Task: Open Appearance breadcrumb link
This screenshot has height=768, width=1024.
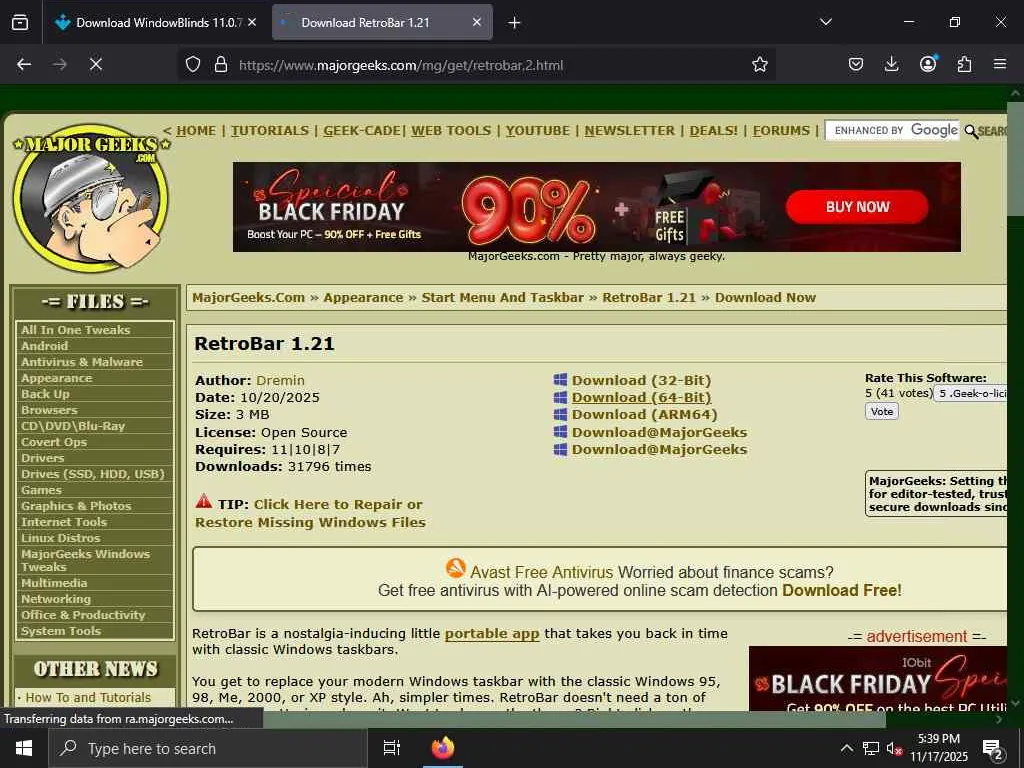Action: point(363,298)
